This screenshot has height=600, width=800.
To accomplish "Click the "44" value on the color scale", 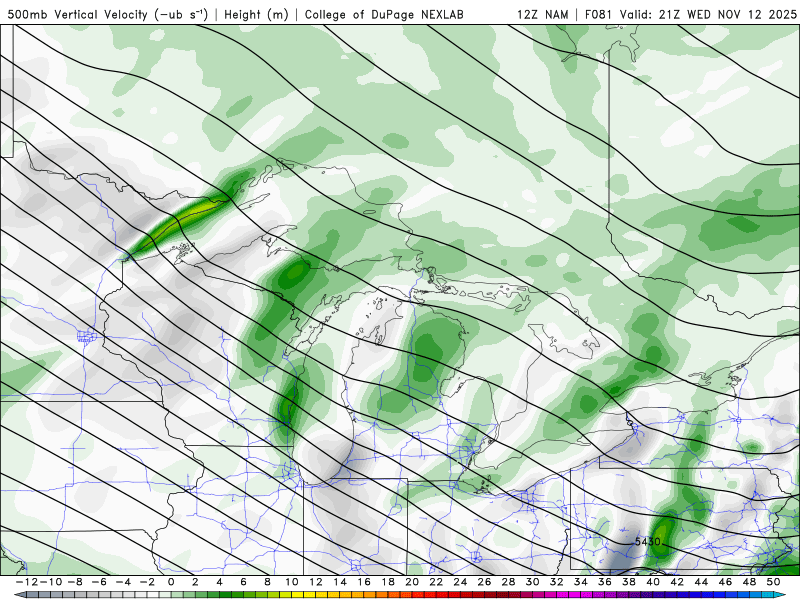I will pyautogui.click(x=702, y=582).
